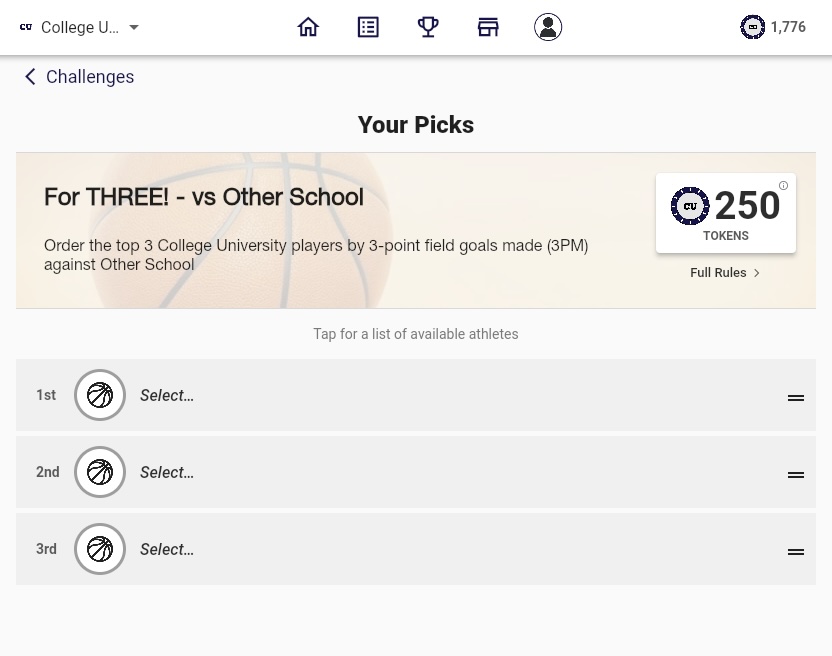Click the 1,776 token balance
The height and width of the screenshot is (656, 832).
(x=788, y=27)
